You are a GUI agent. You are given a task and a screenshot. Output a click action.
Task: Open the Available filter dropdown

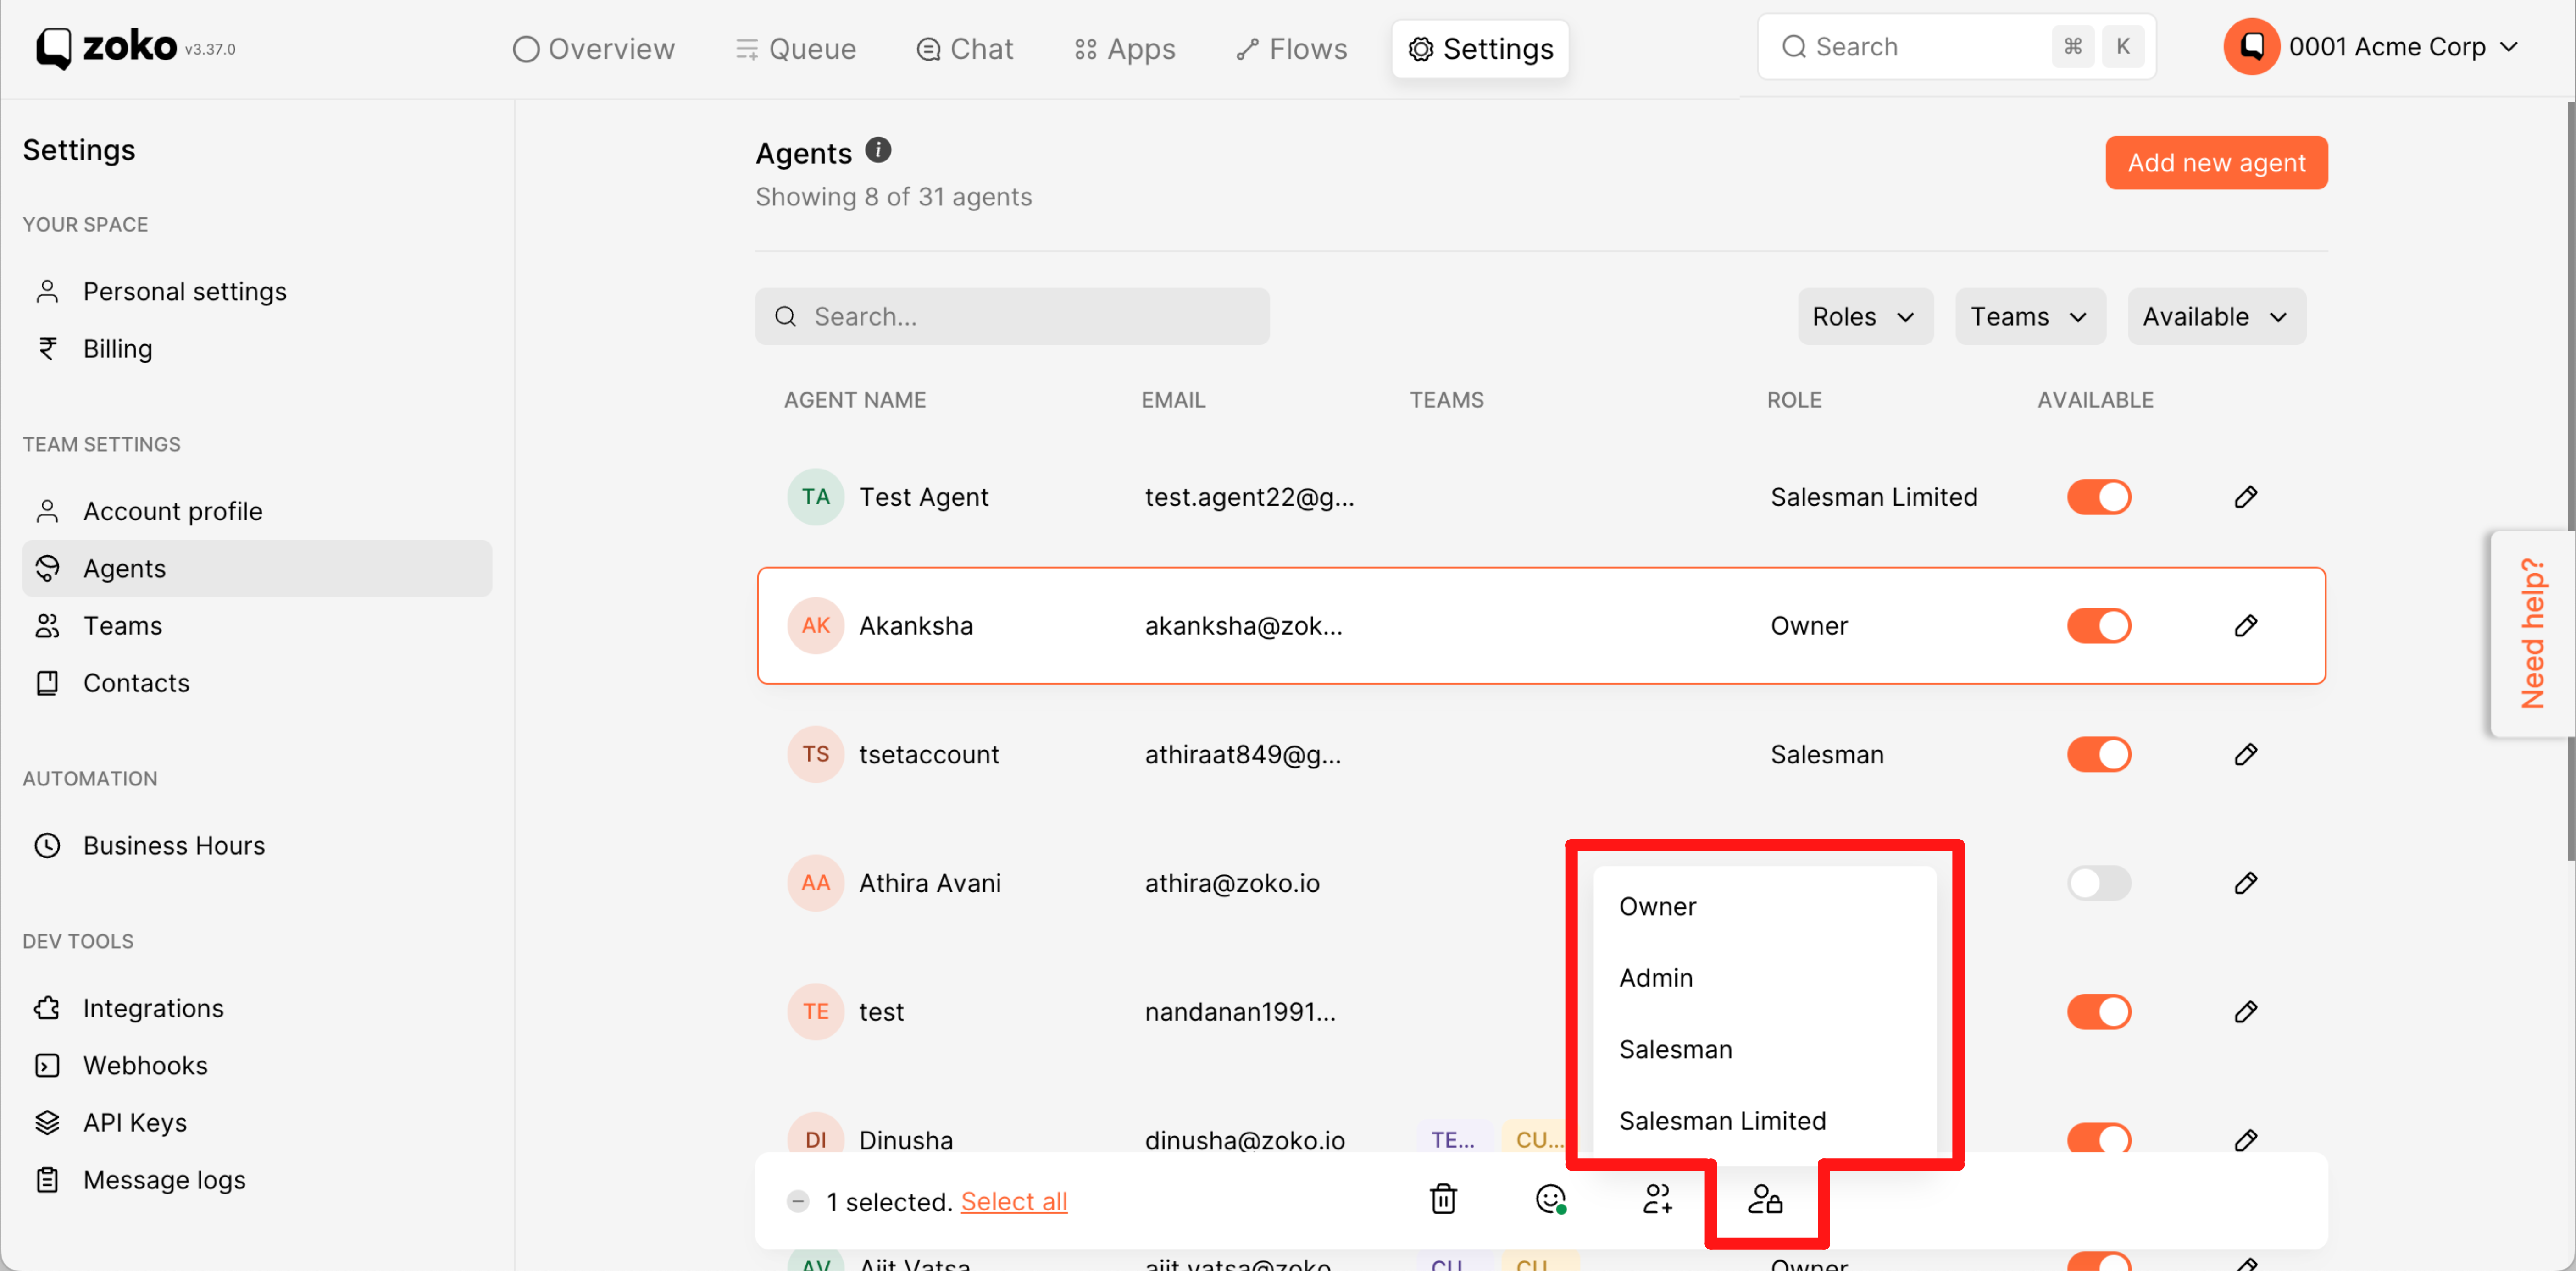pyautogui.click(x=2216, y=316)
